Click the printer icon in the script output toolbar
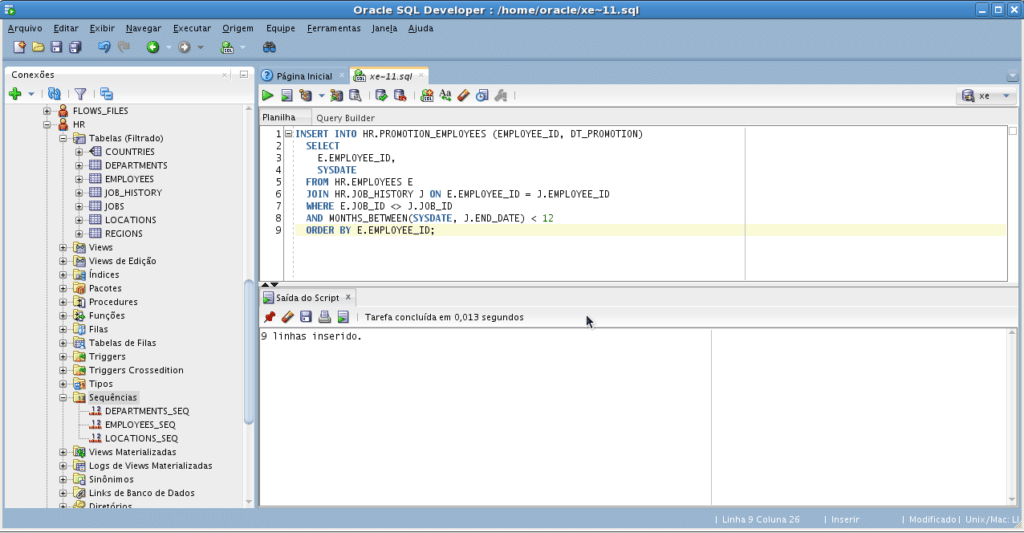Screen dimensions: 1024x533 pos(324,317)
